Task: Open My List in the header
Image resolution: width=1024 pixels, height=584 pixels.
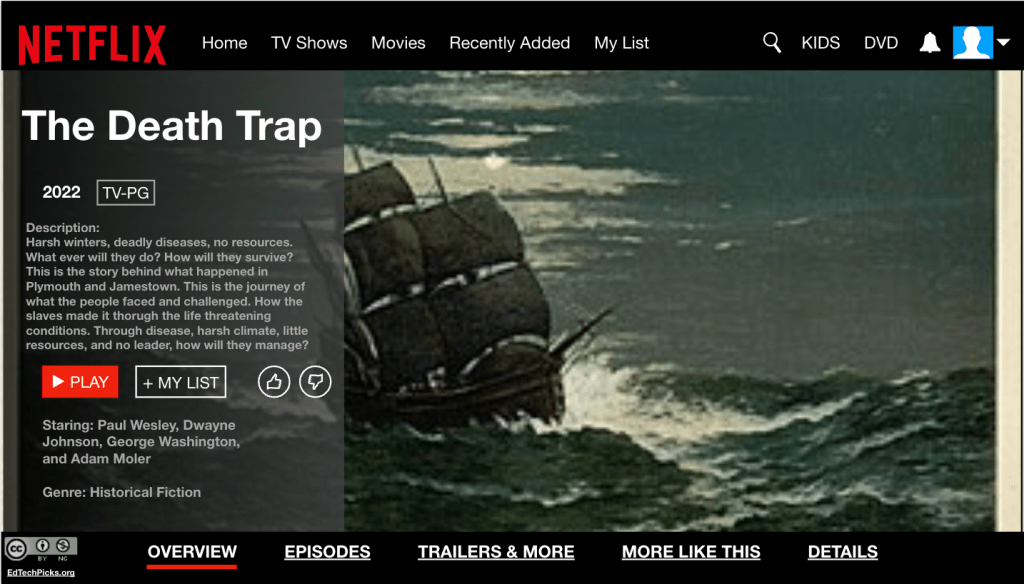Action: (622, 43)
